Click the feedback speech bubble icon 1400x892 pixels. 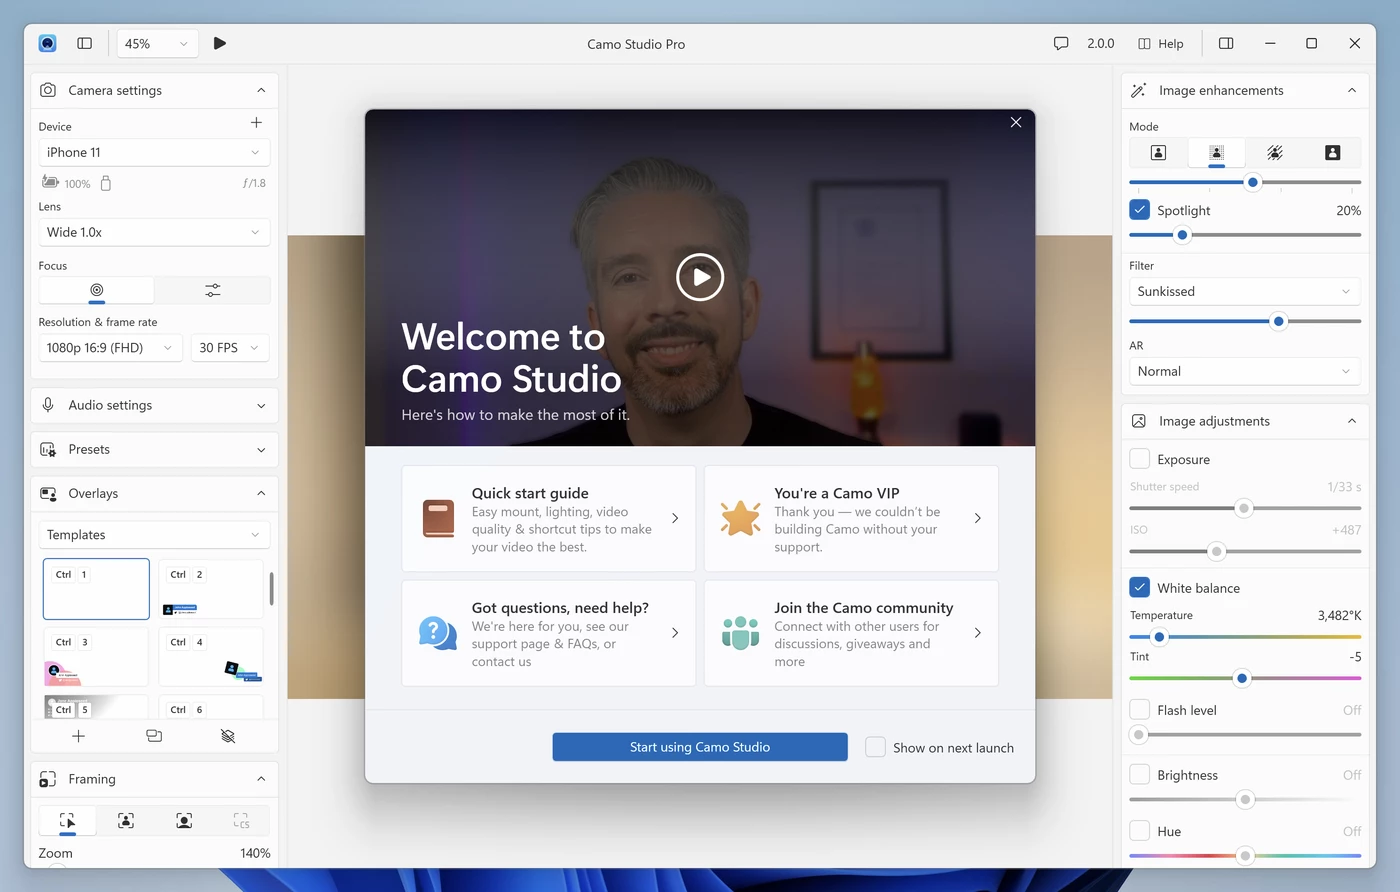tap(1061, 43)
